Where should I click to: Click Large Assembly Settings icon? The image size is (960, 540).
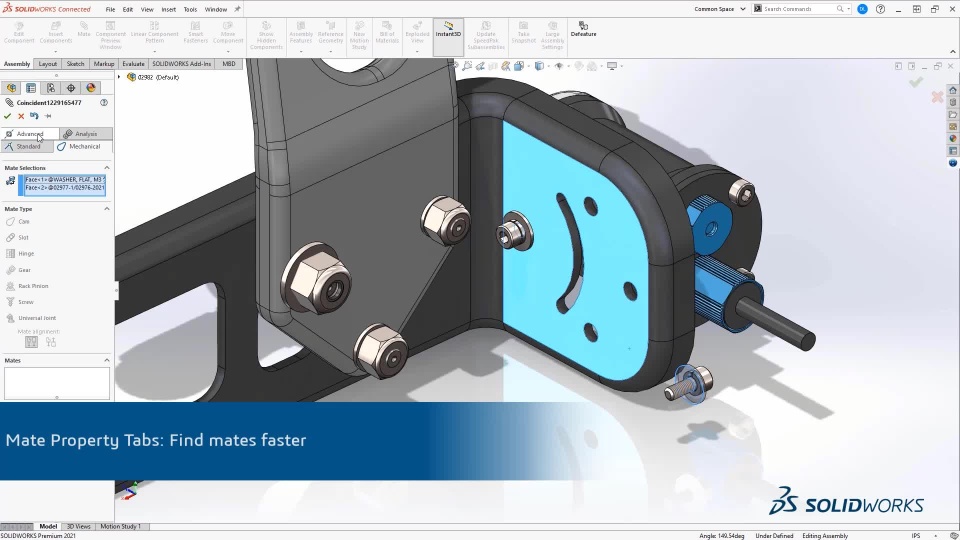tap(552, 26)
